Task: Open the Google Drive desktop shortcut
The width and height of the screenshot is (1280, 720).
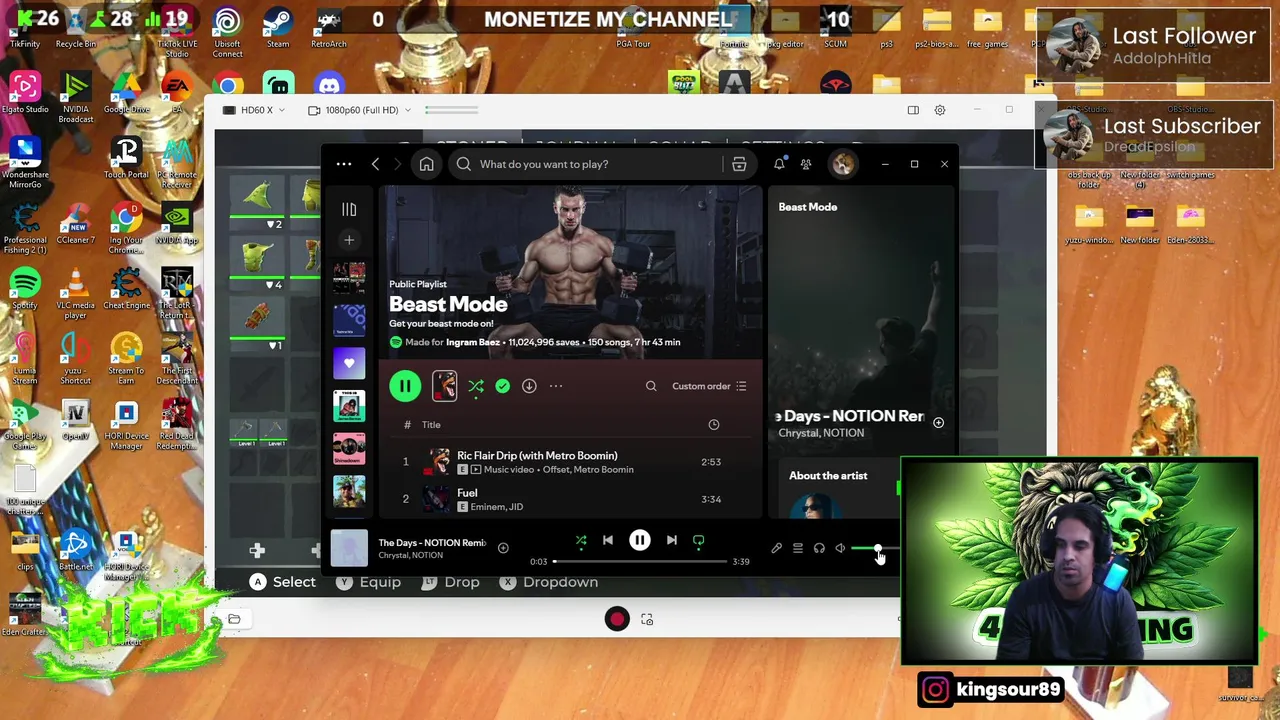Action: 126,93
